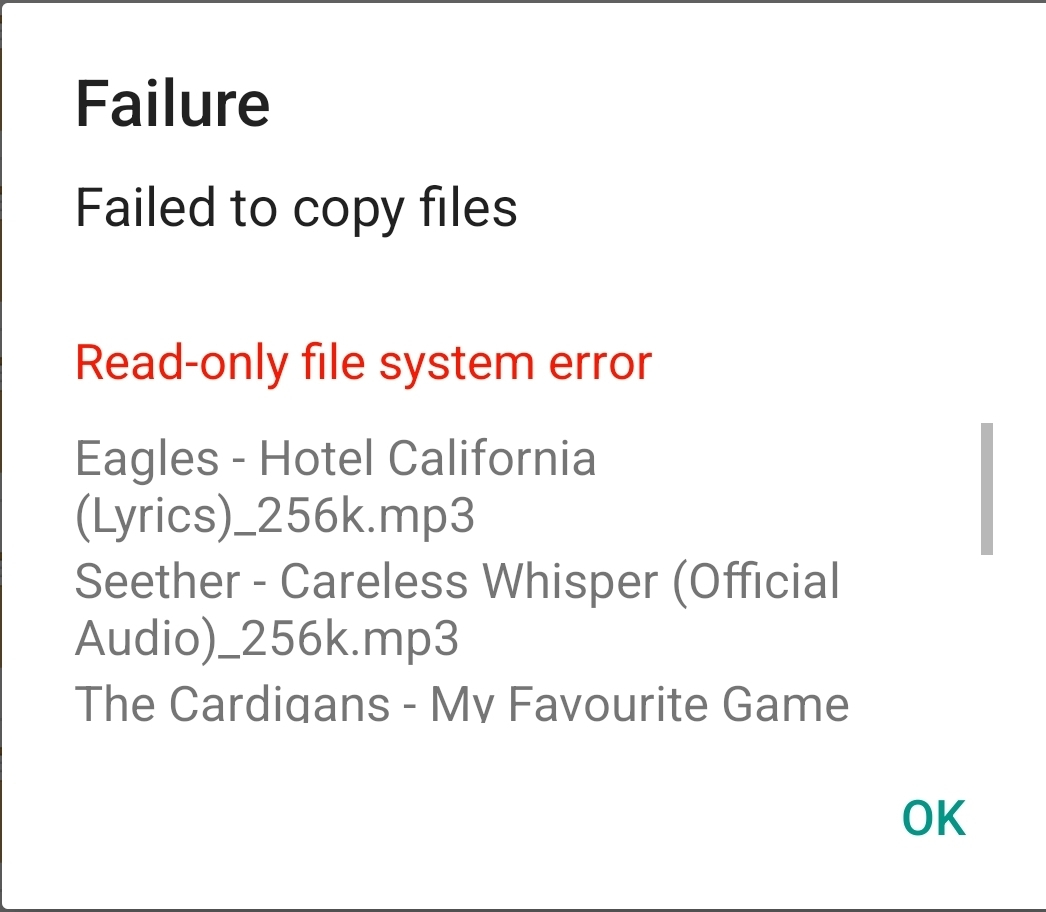This screenshot has width=1046, height=912.
Task: Click the file list scrollbar thumb
Action: (x=987, y=488)
